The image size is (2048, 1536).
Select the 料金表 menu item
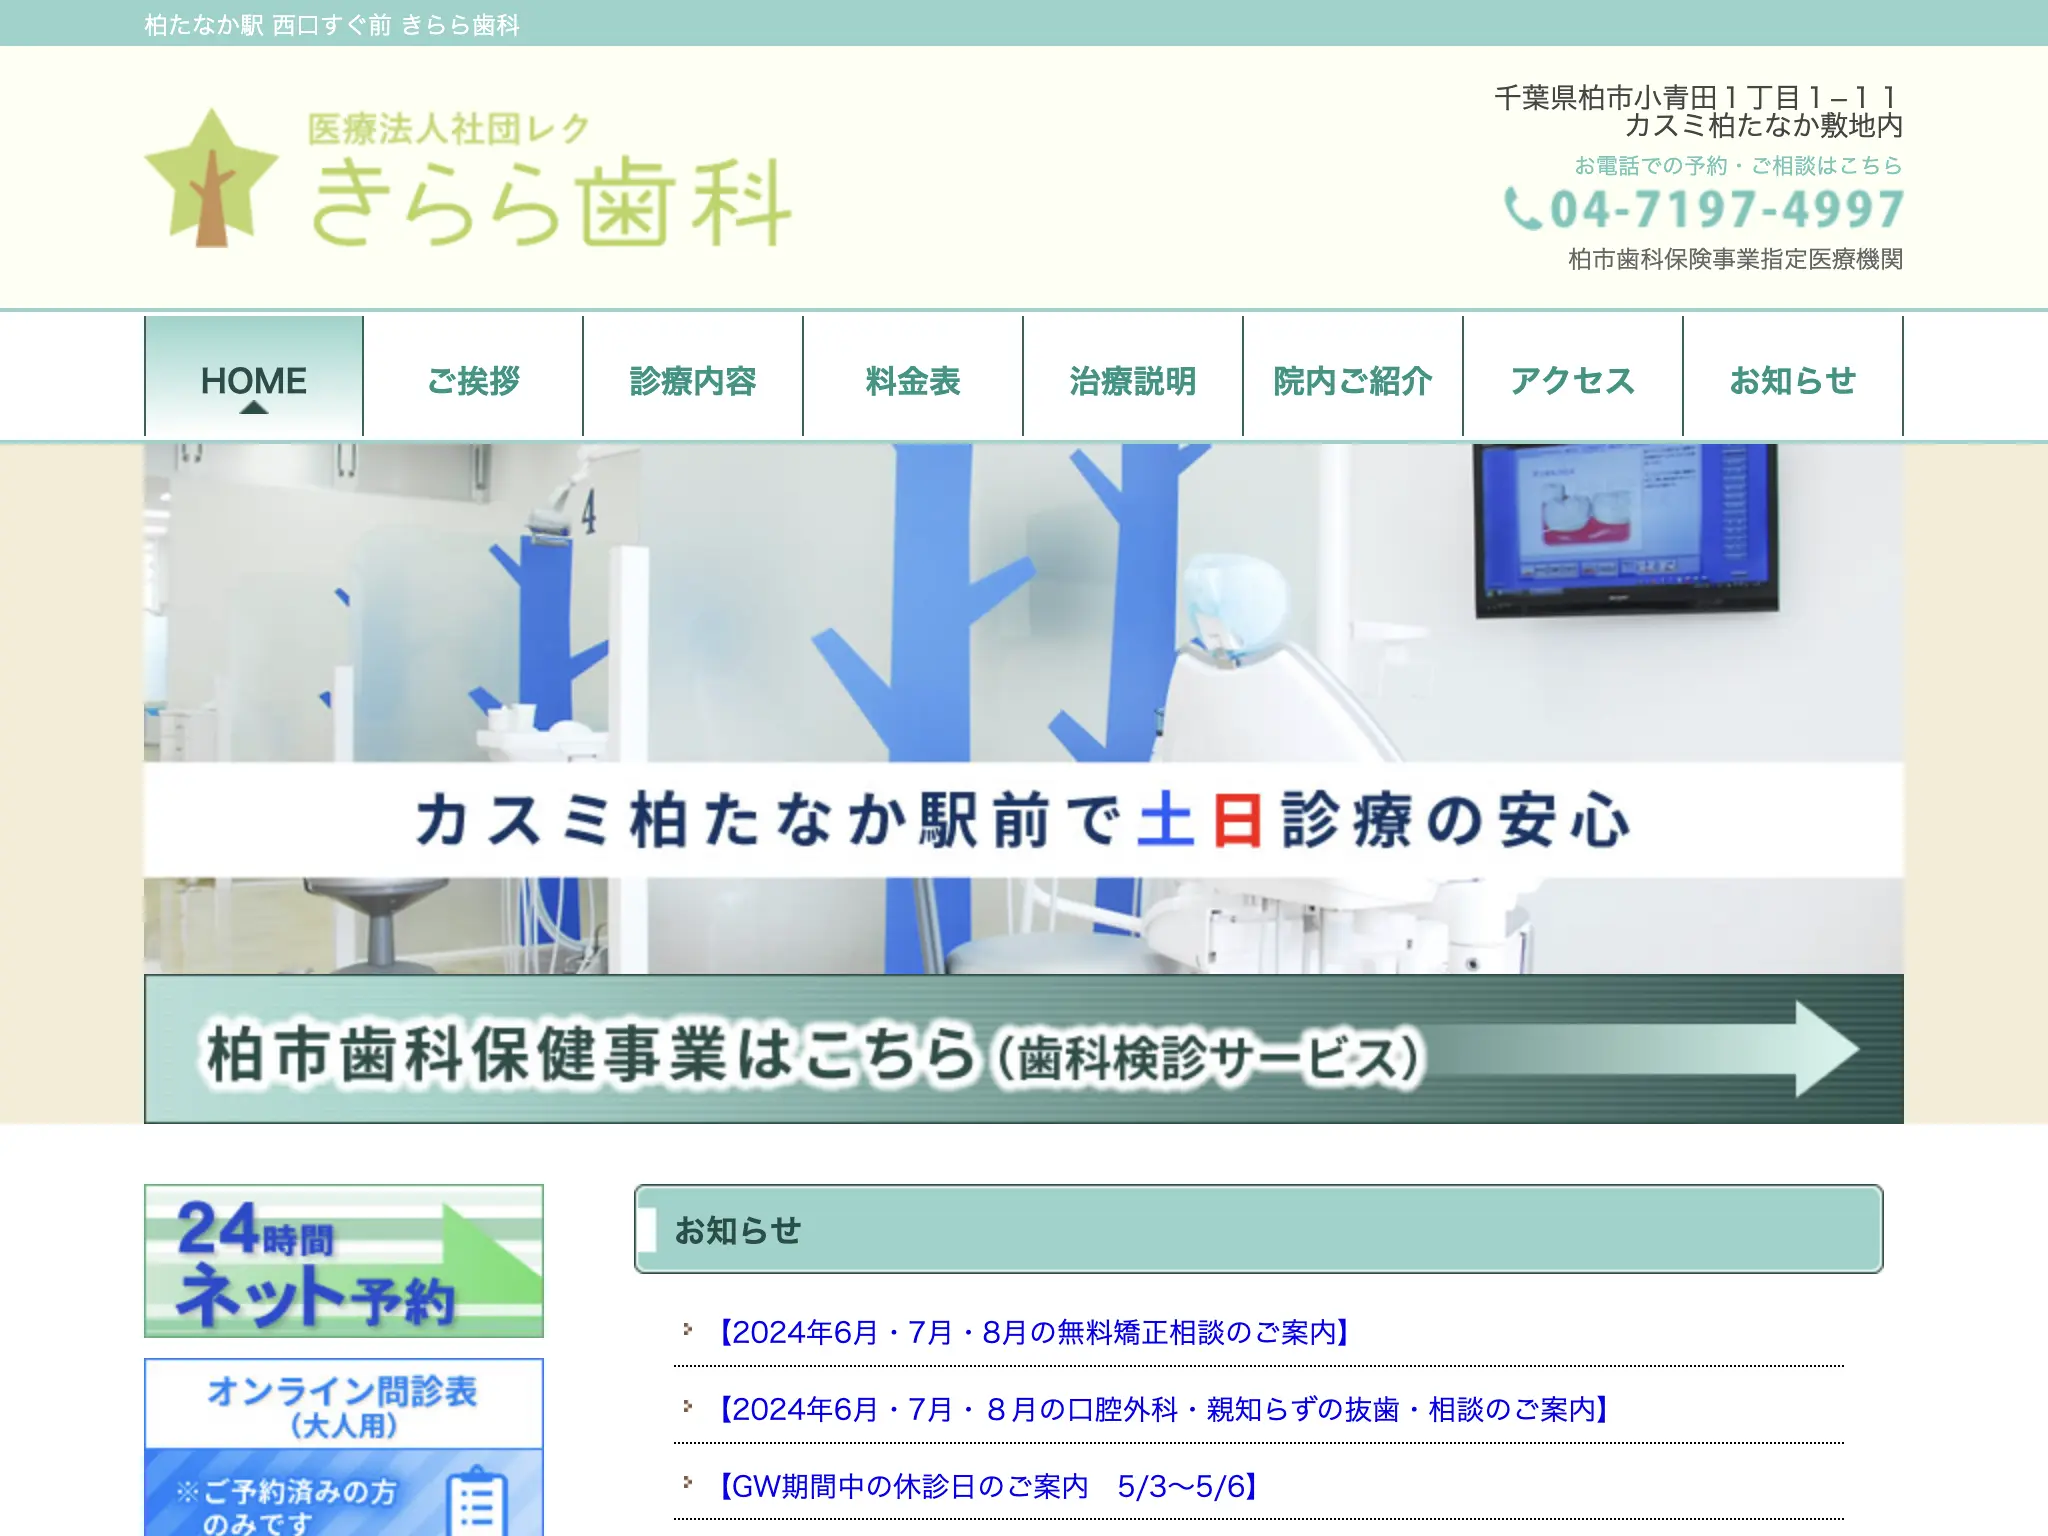[911, 381]
